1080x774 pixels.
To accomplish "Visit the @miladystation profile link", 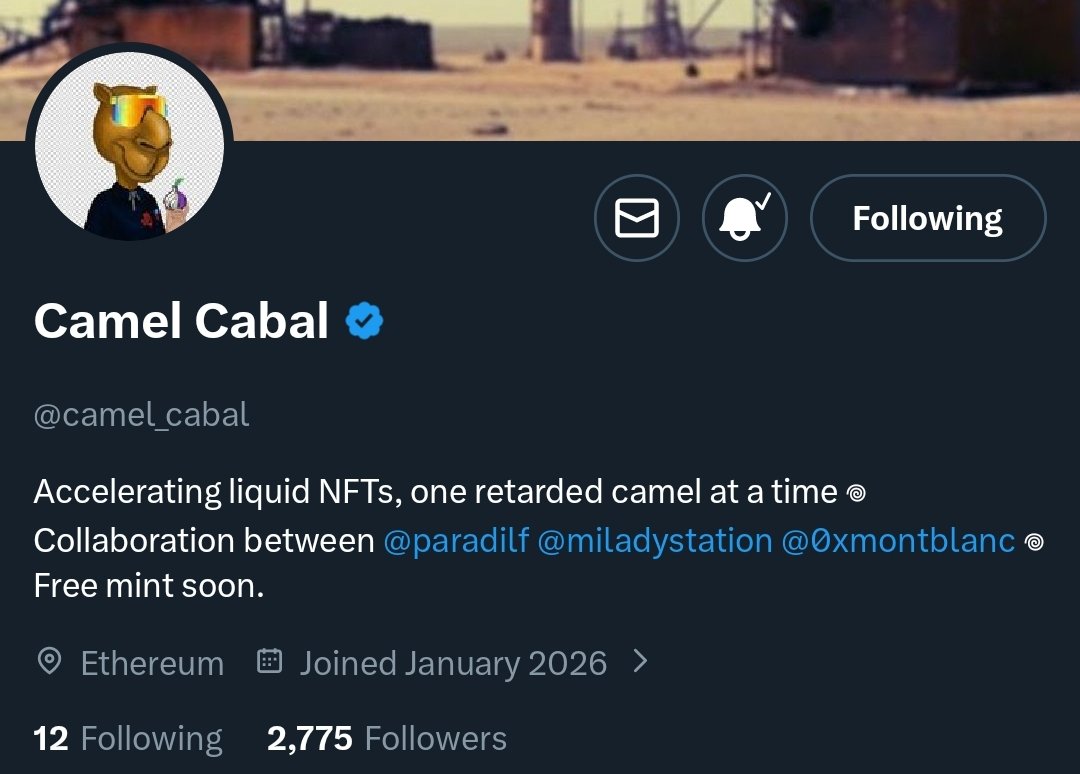I will [x=655, y=541].
